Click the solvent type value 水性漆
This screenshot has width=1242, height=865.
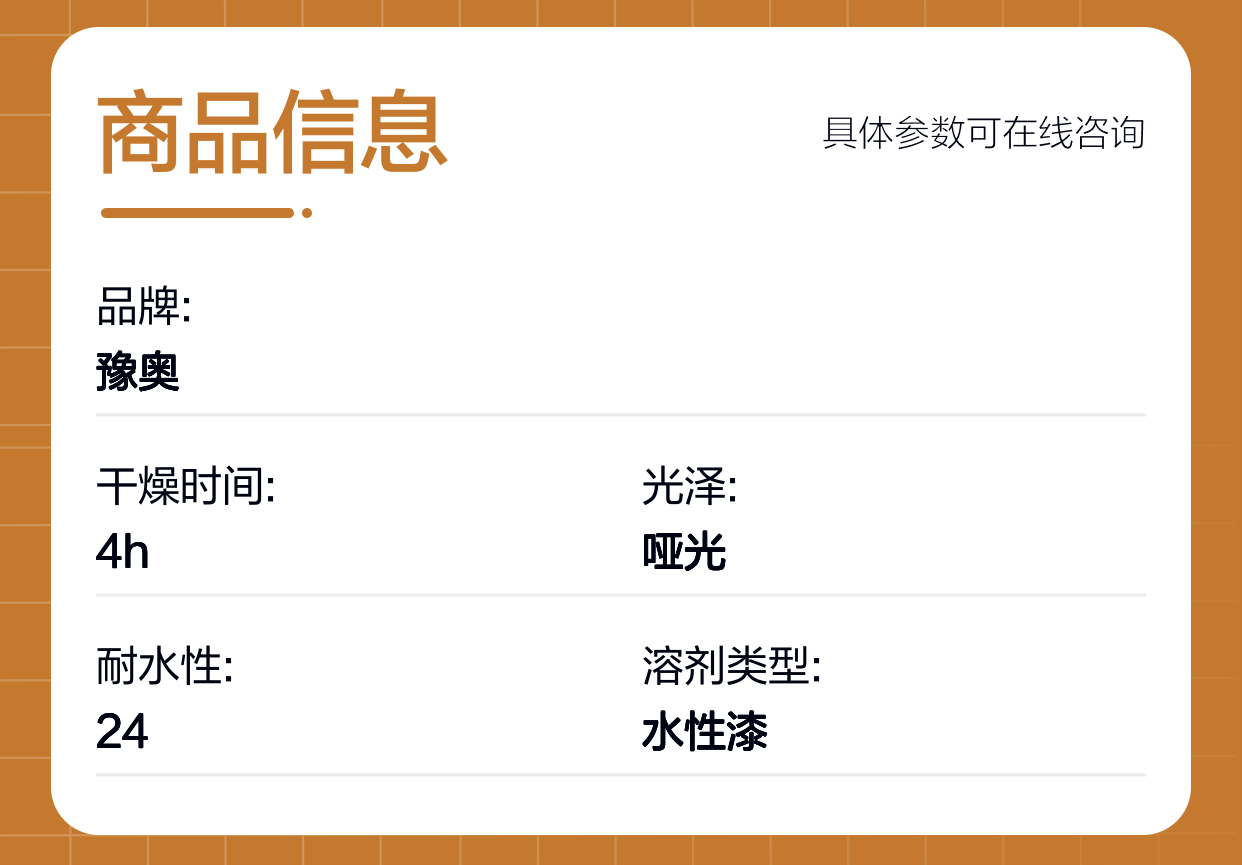(x=705, y=732)
